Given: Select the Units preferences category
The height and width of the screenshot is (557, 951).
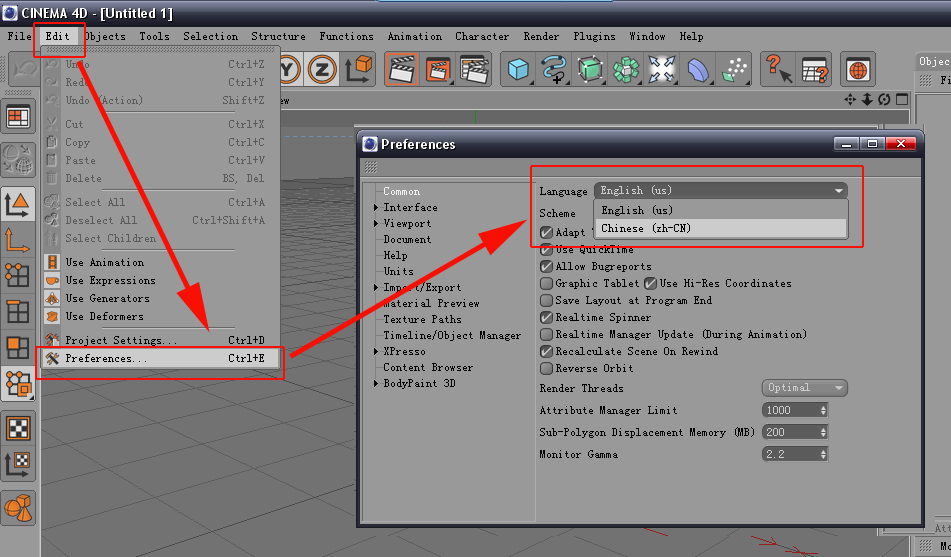Looking at the screenshot, I should [398, 271].
